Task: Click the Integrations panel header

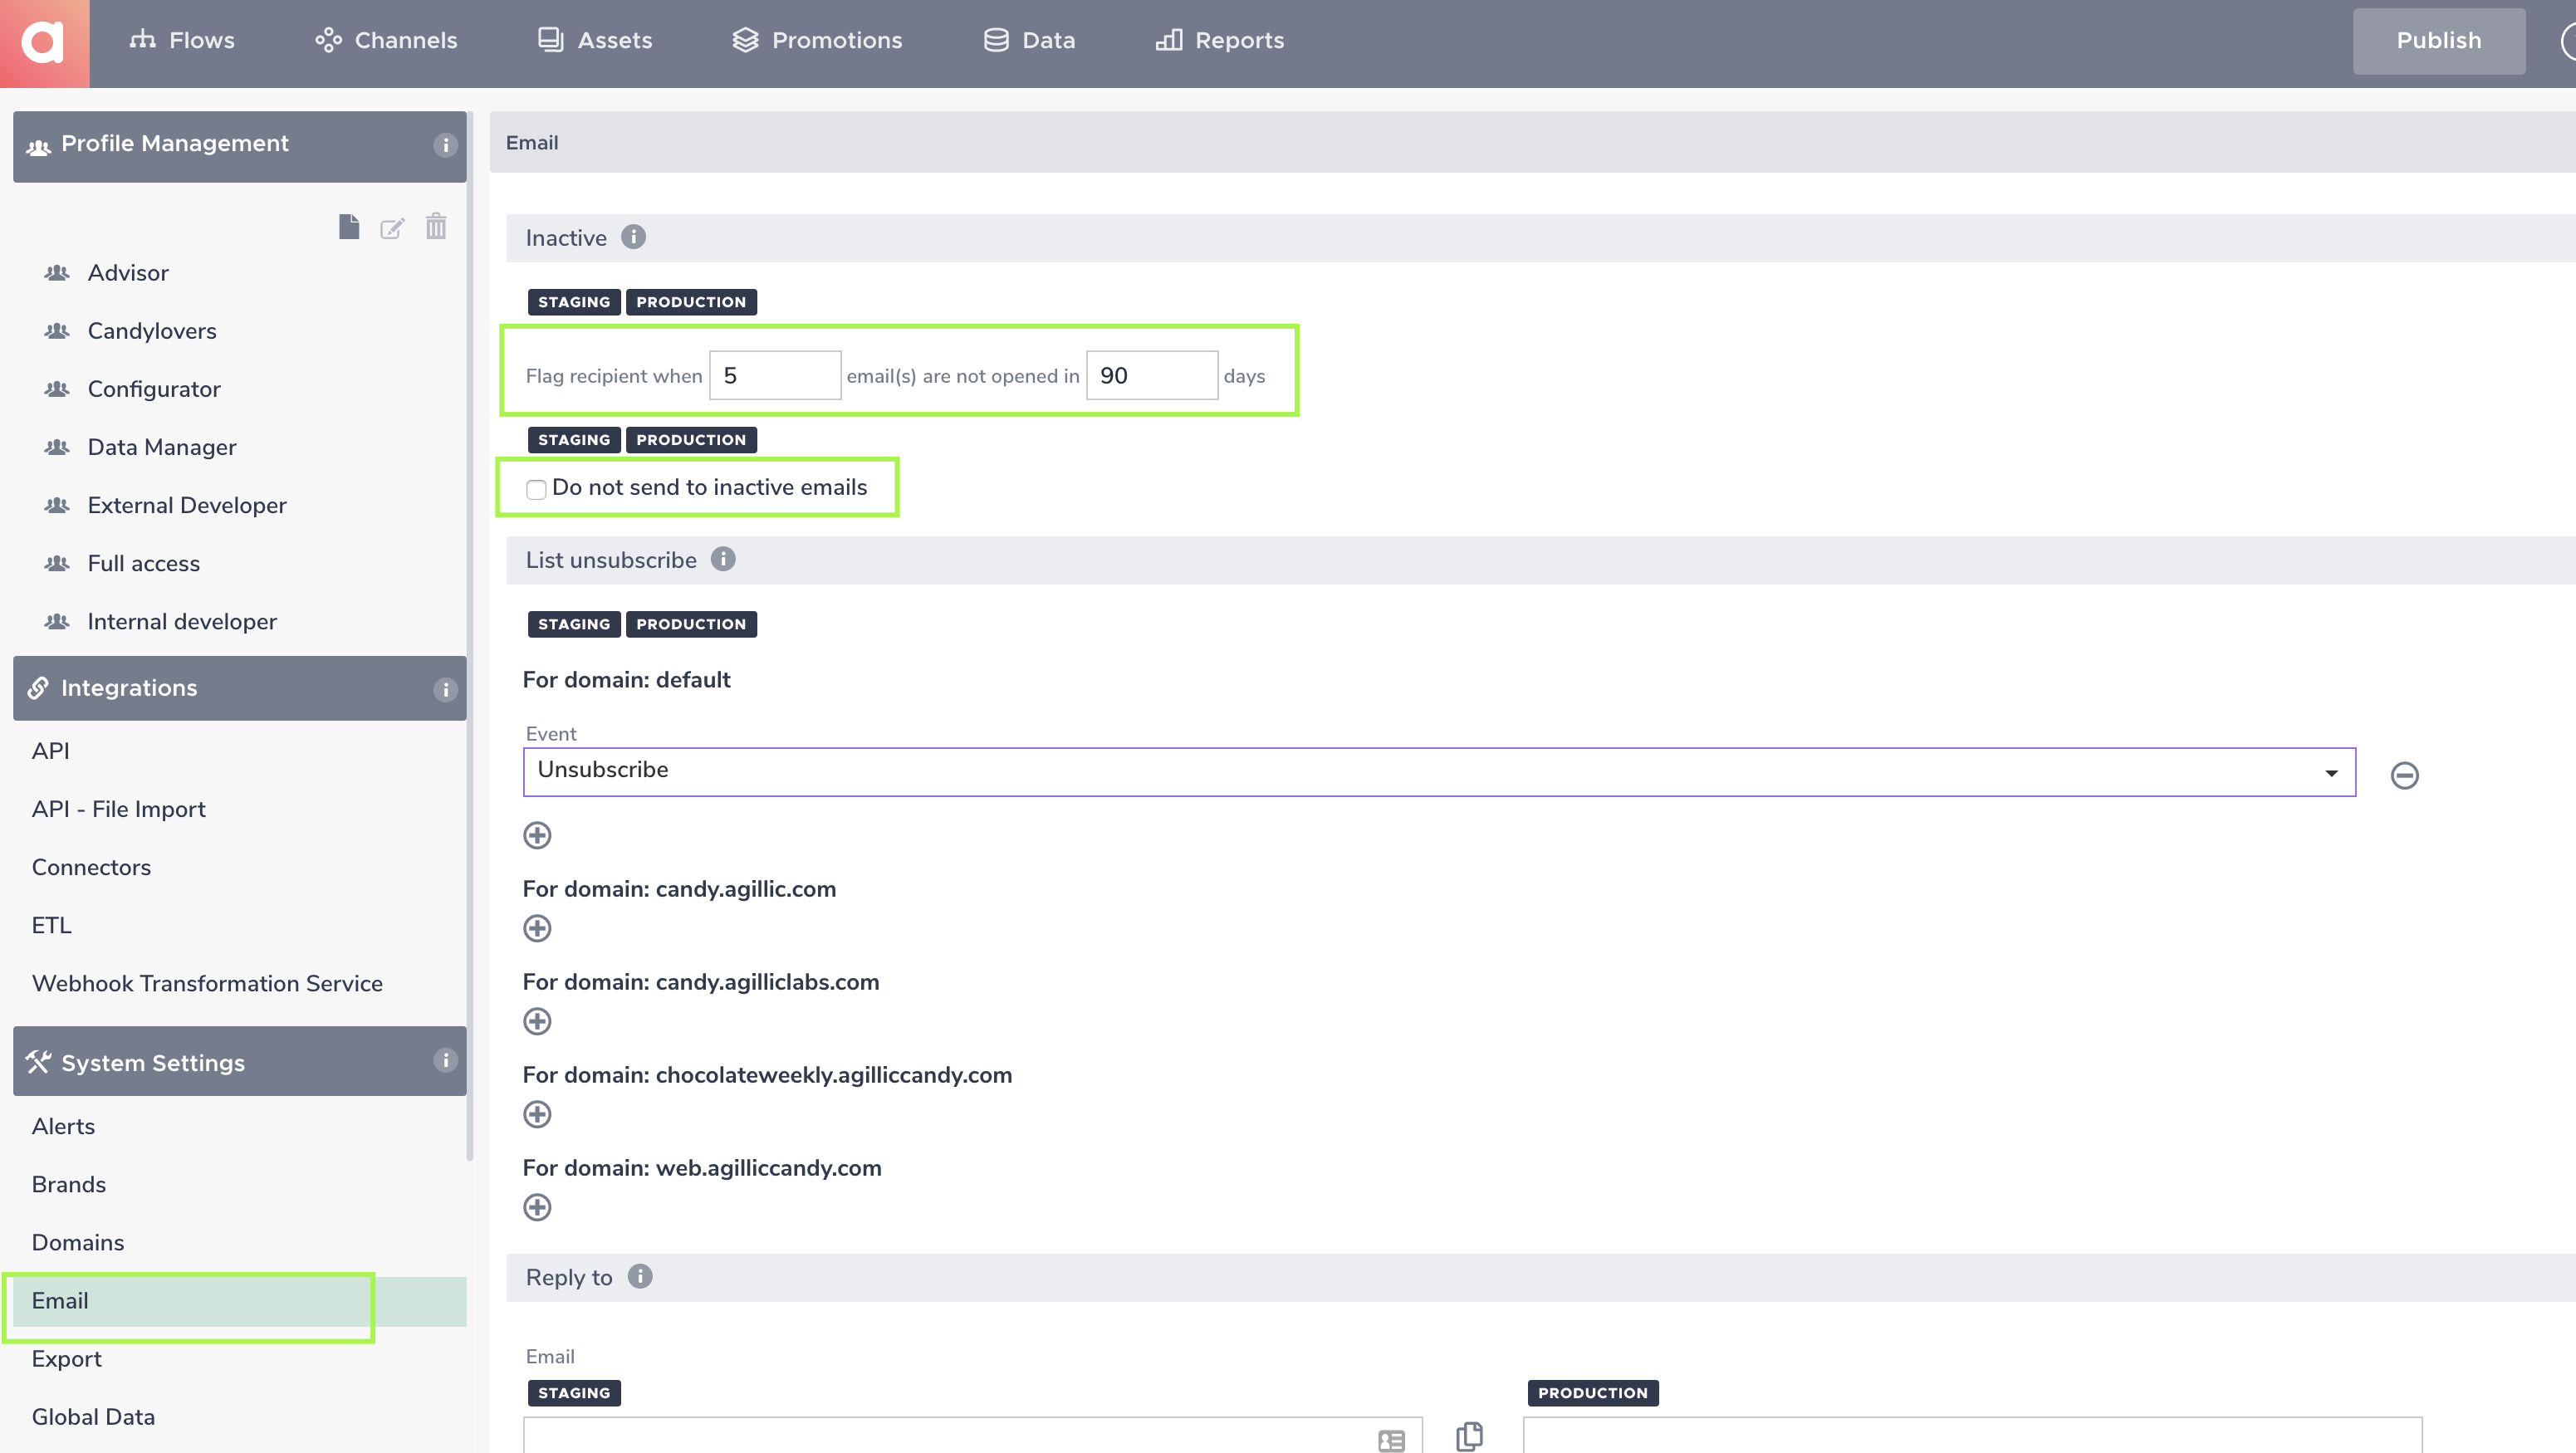Action: (239, 688)
